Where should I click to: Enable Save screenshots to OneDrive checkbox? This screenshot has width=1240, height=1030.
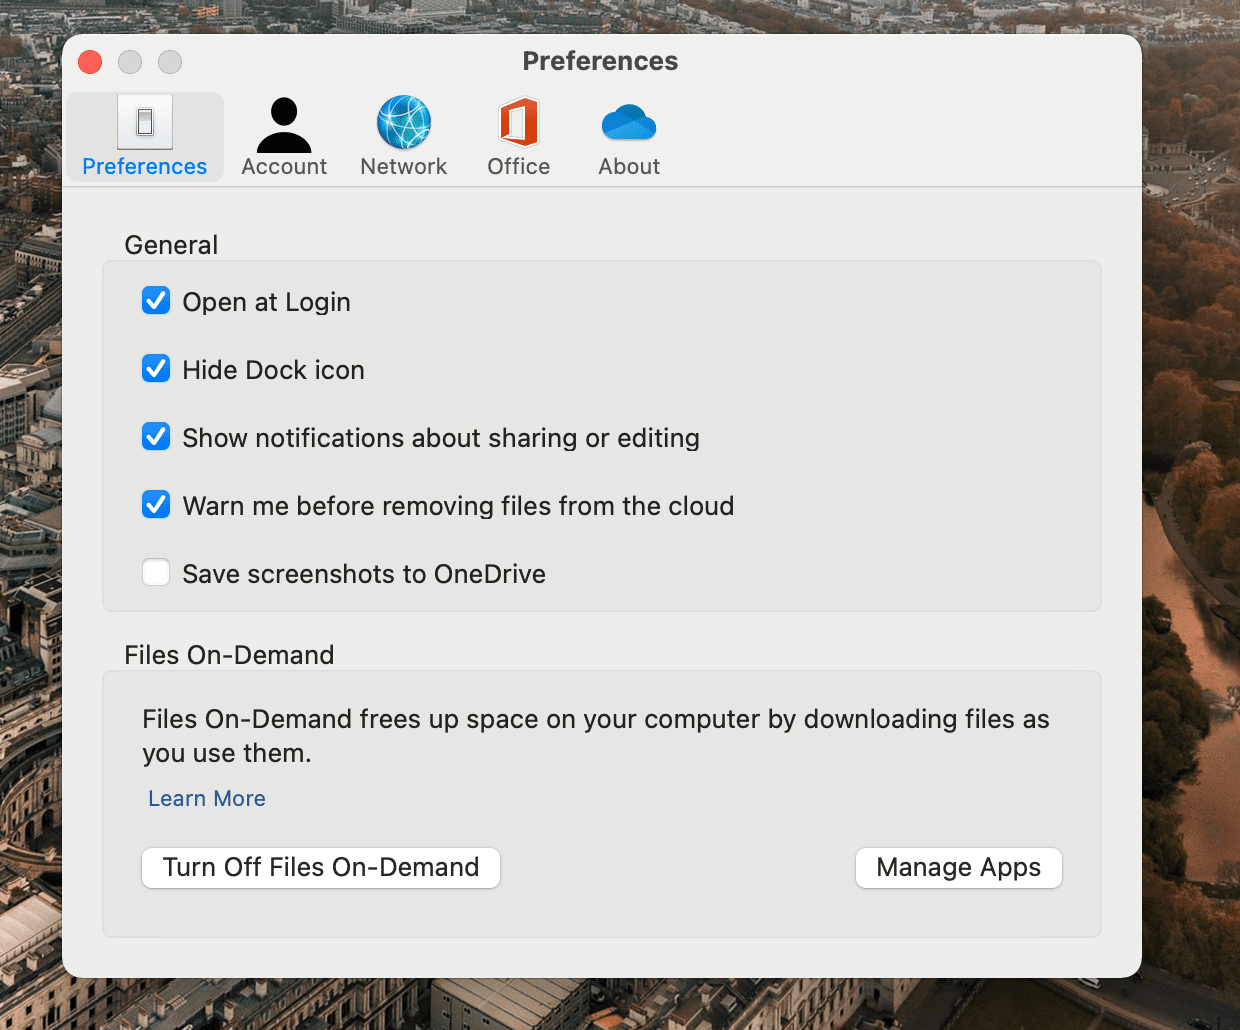pos(156,573)
